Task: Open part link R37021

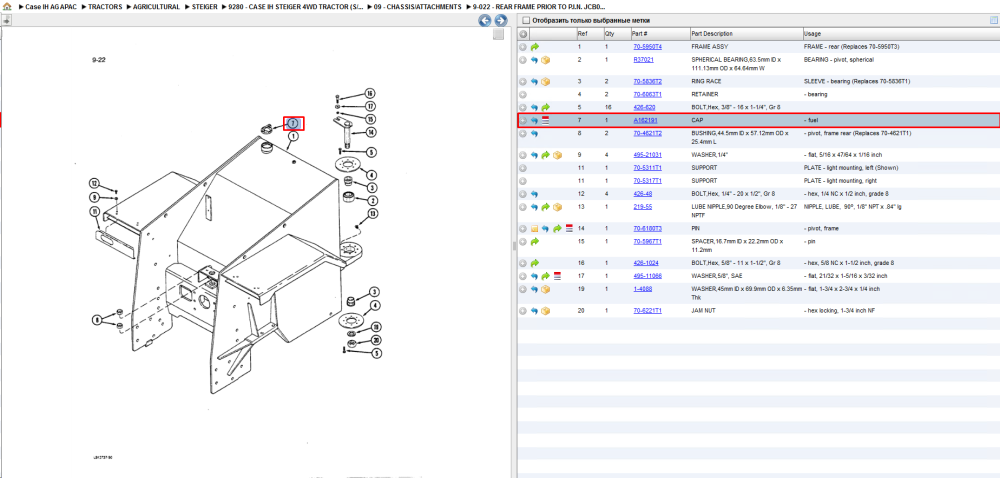Action: pyautogui.click(x=643, y=59)
